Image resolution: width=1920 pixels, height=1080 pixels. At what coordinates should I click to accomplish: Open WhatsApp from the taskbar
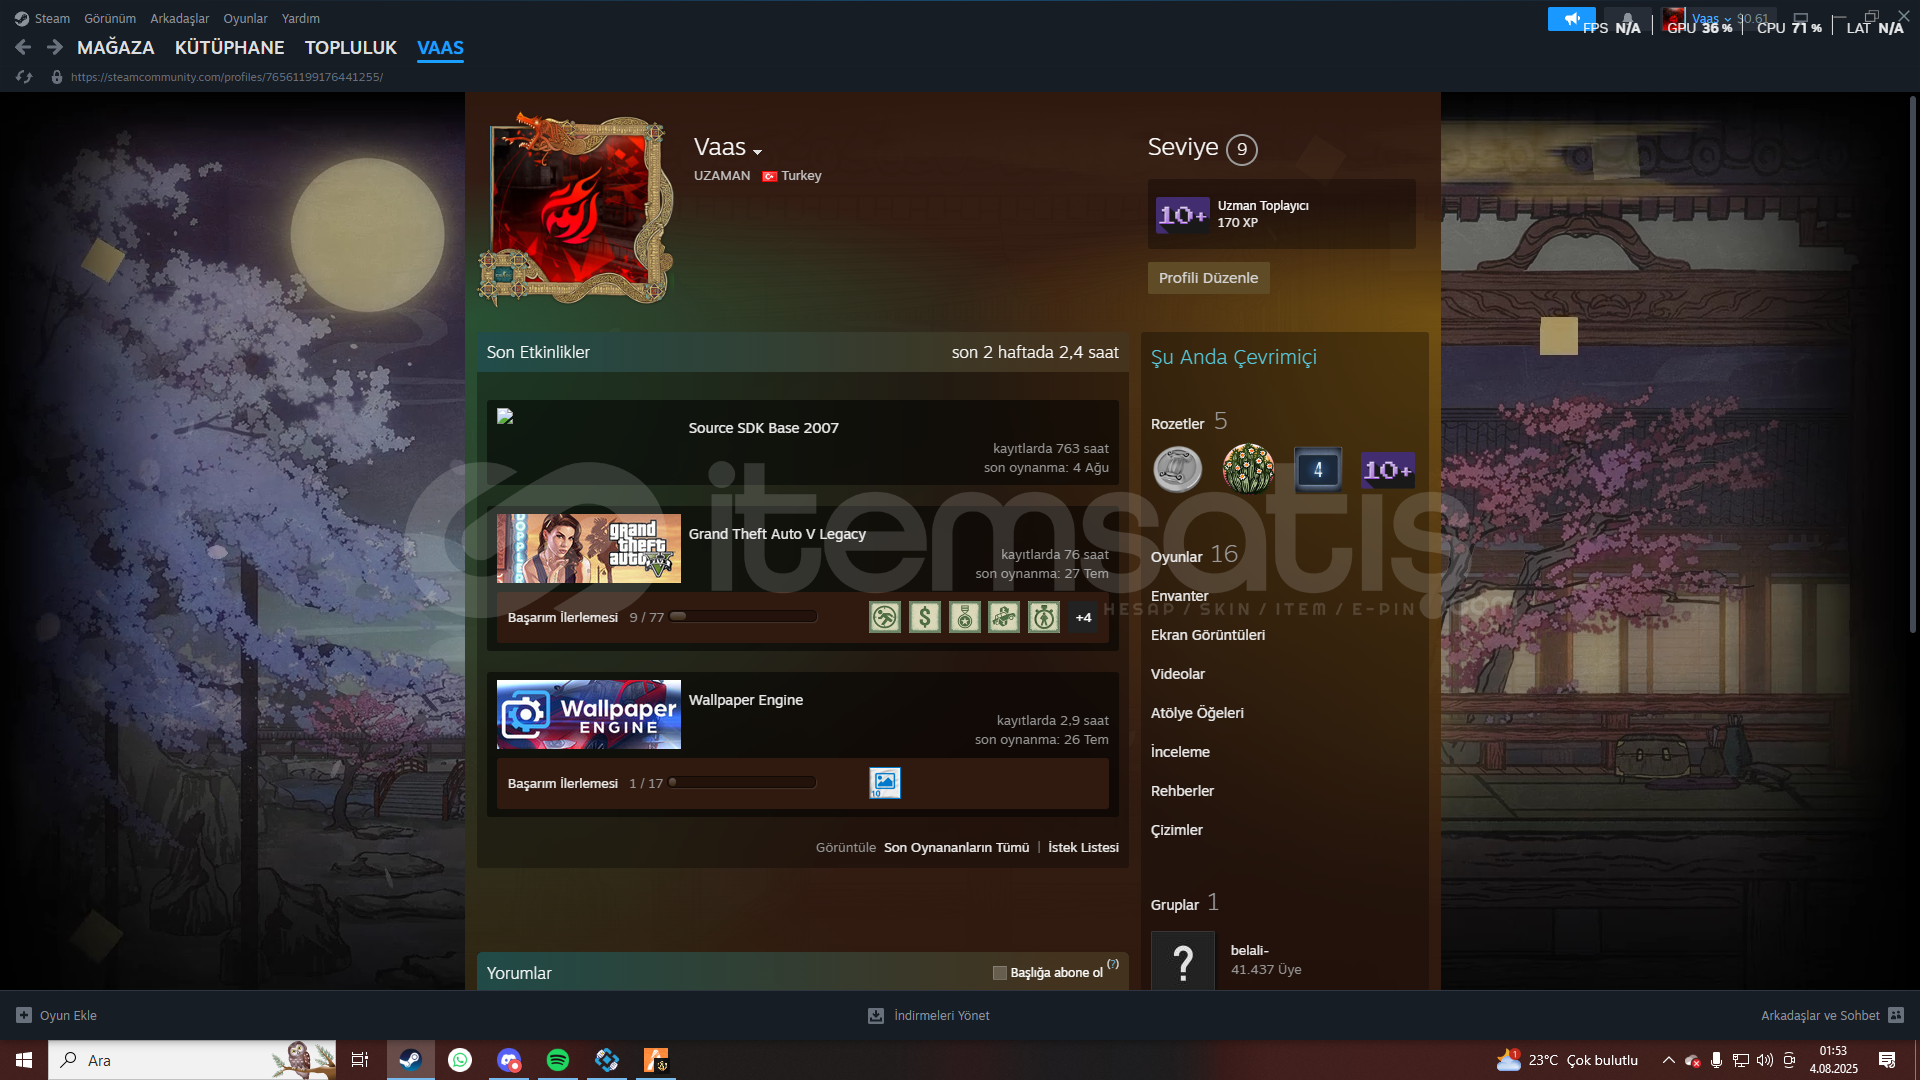pos(460,1060)
